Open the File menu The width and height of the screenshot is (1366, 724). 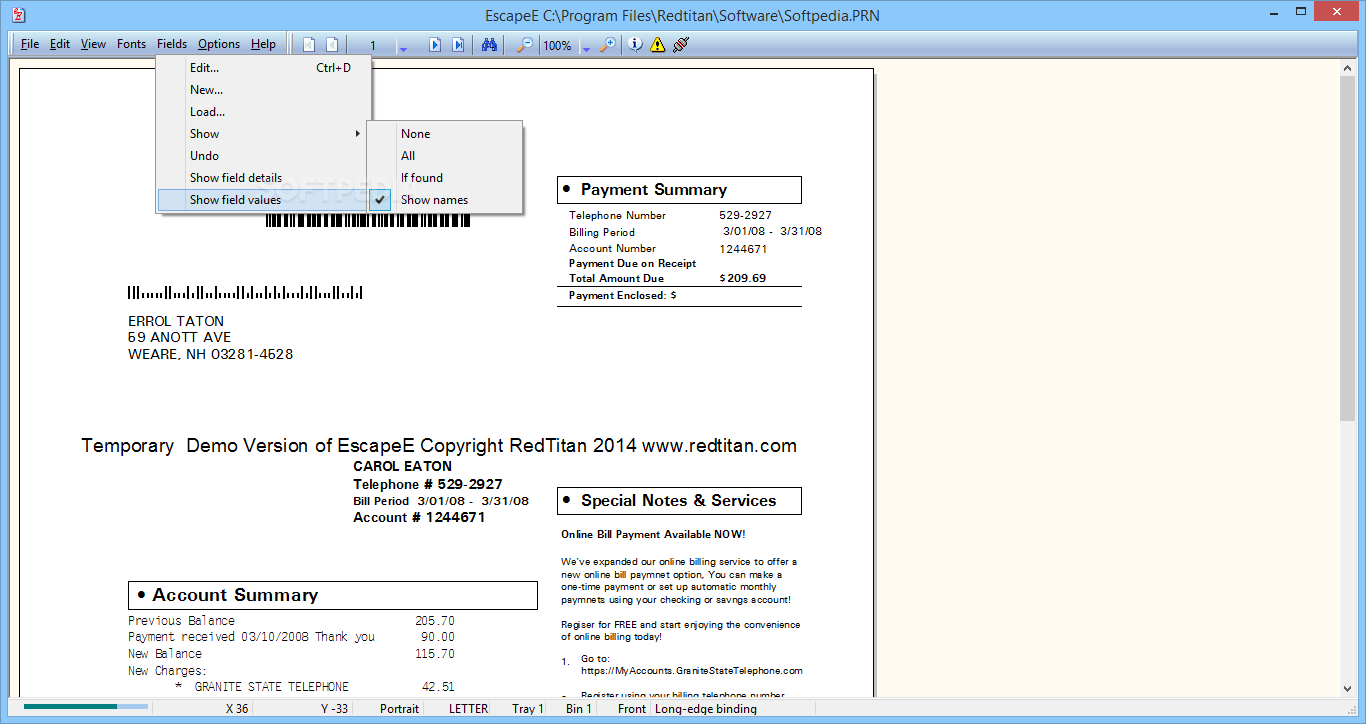click(30, 44)
